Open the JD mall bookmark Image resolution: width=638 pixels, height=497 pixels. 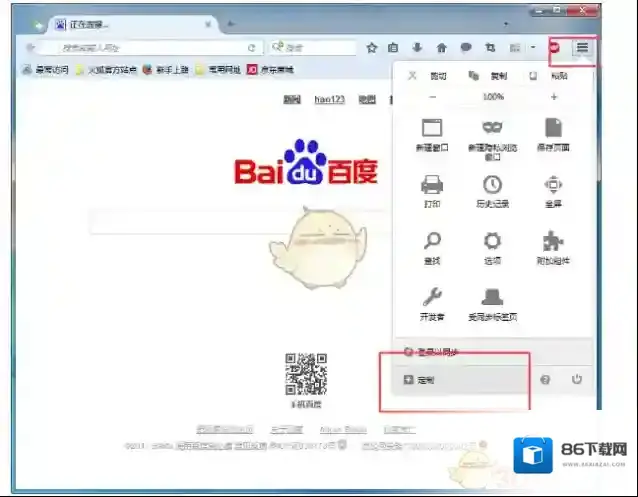coord(271,70)
